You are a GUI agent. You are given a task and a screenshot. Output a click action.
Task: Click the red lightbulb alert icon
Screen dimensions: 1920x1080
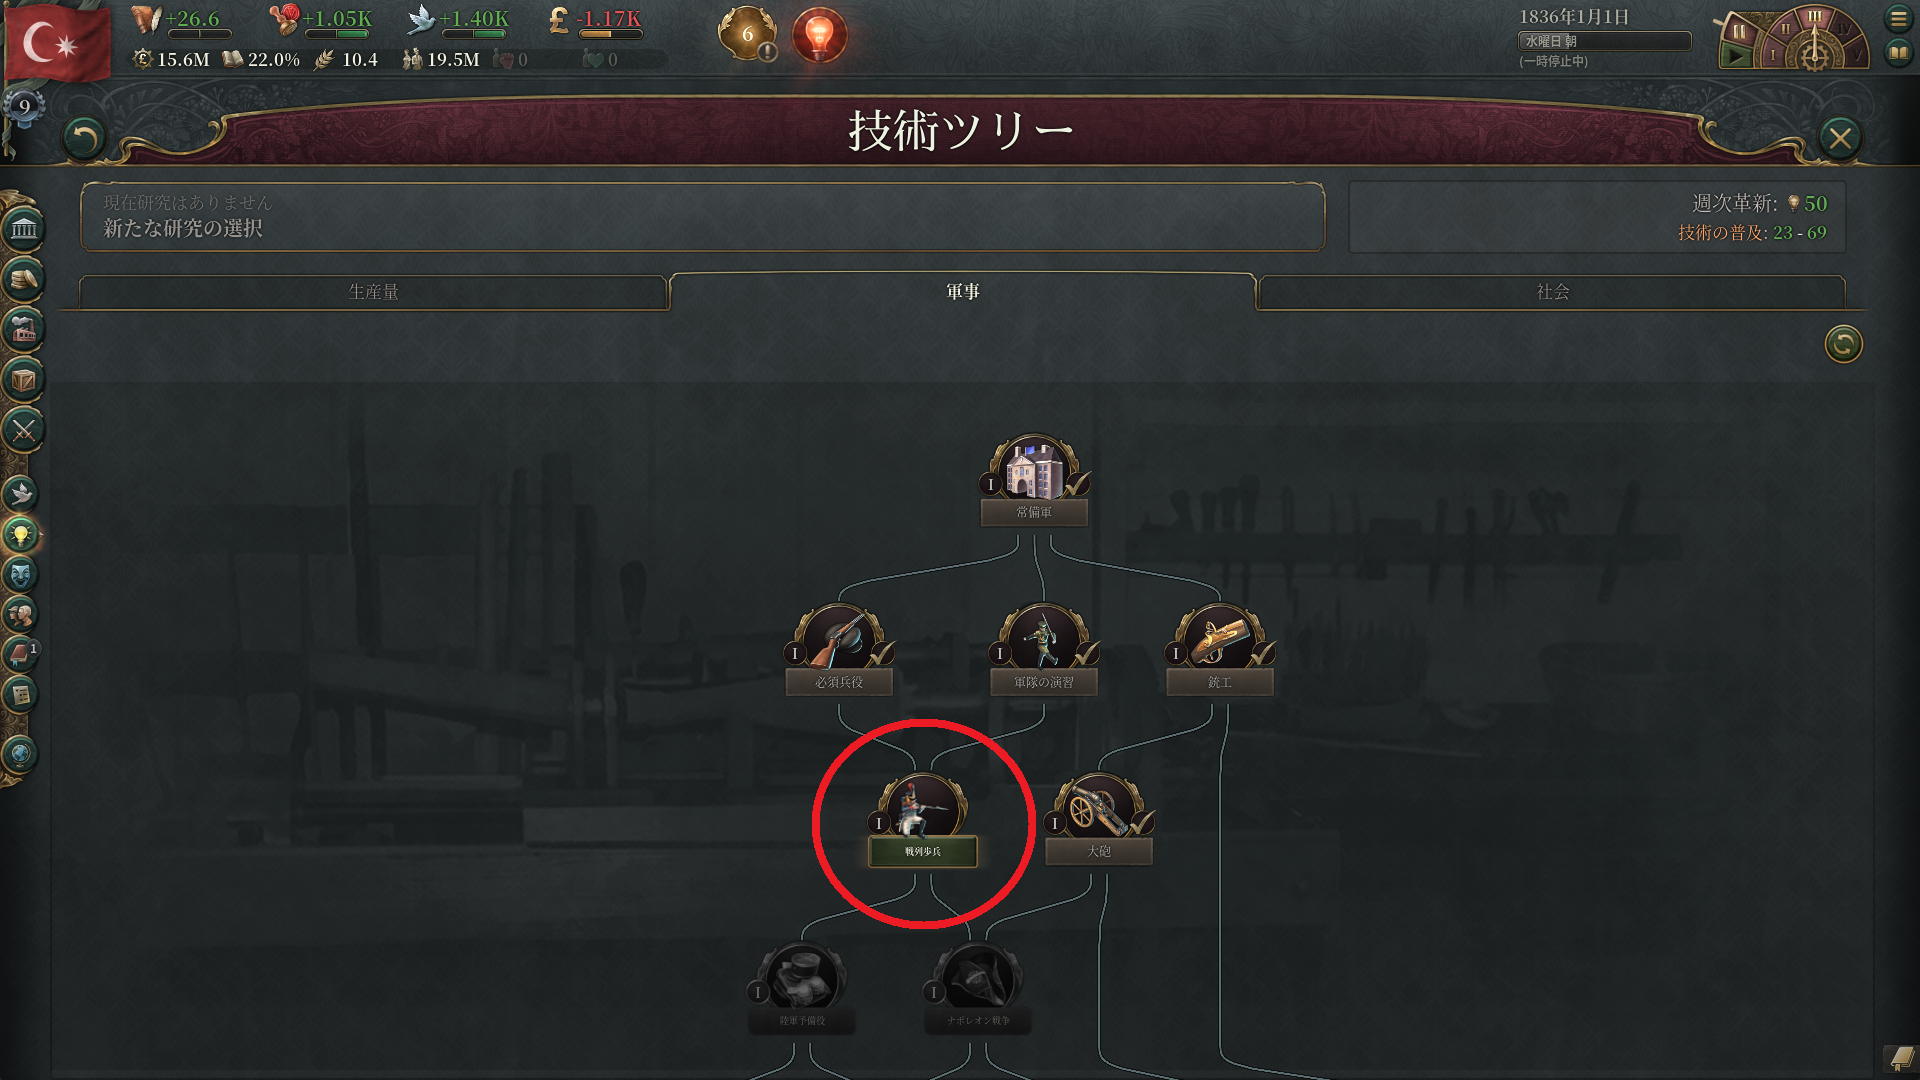pyautogui.click(x=819, y=35)
